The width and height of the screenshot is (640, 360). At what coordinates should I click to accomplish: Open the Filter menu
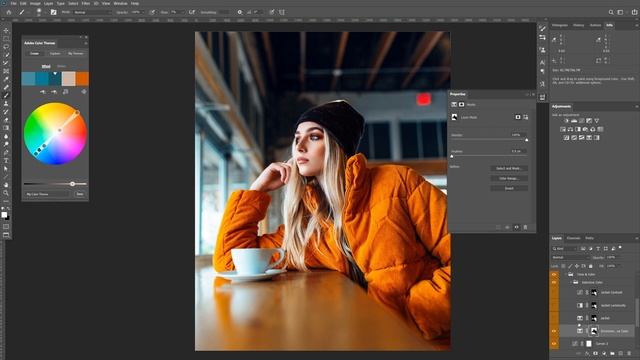86,3
